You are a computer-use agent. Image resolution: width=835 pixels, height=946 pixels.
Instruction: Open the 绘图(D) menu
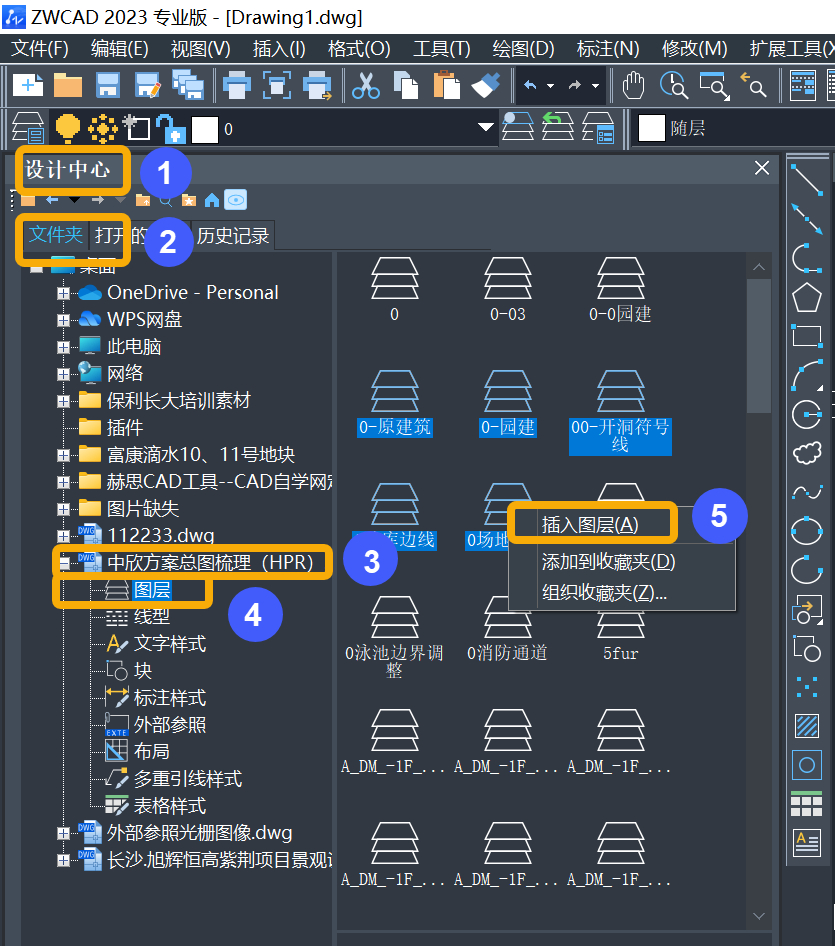tap(523, 49)
